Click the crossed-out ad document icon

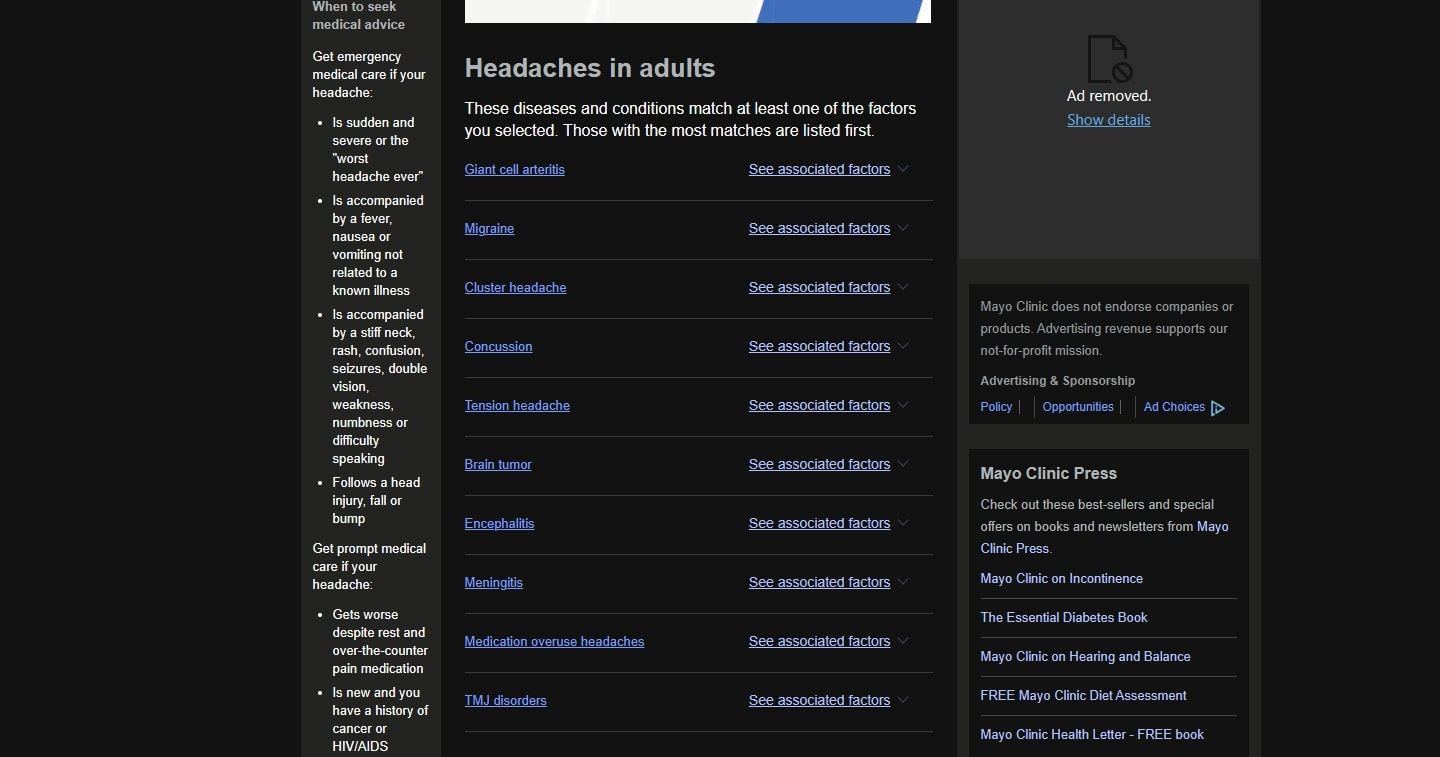[1108, 57]
